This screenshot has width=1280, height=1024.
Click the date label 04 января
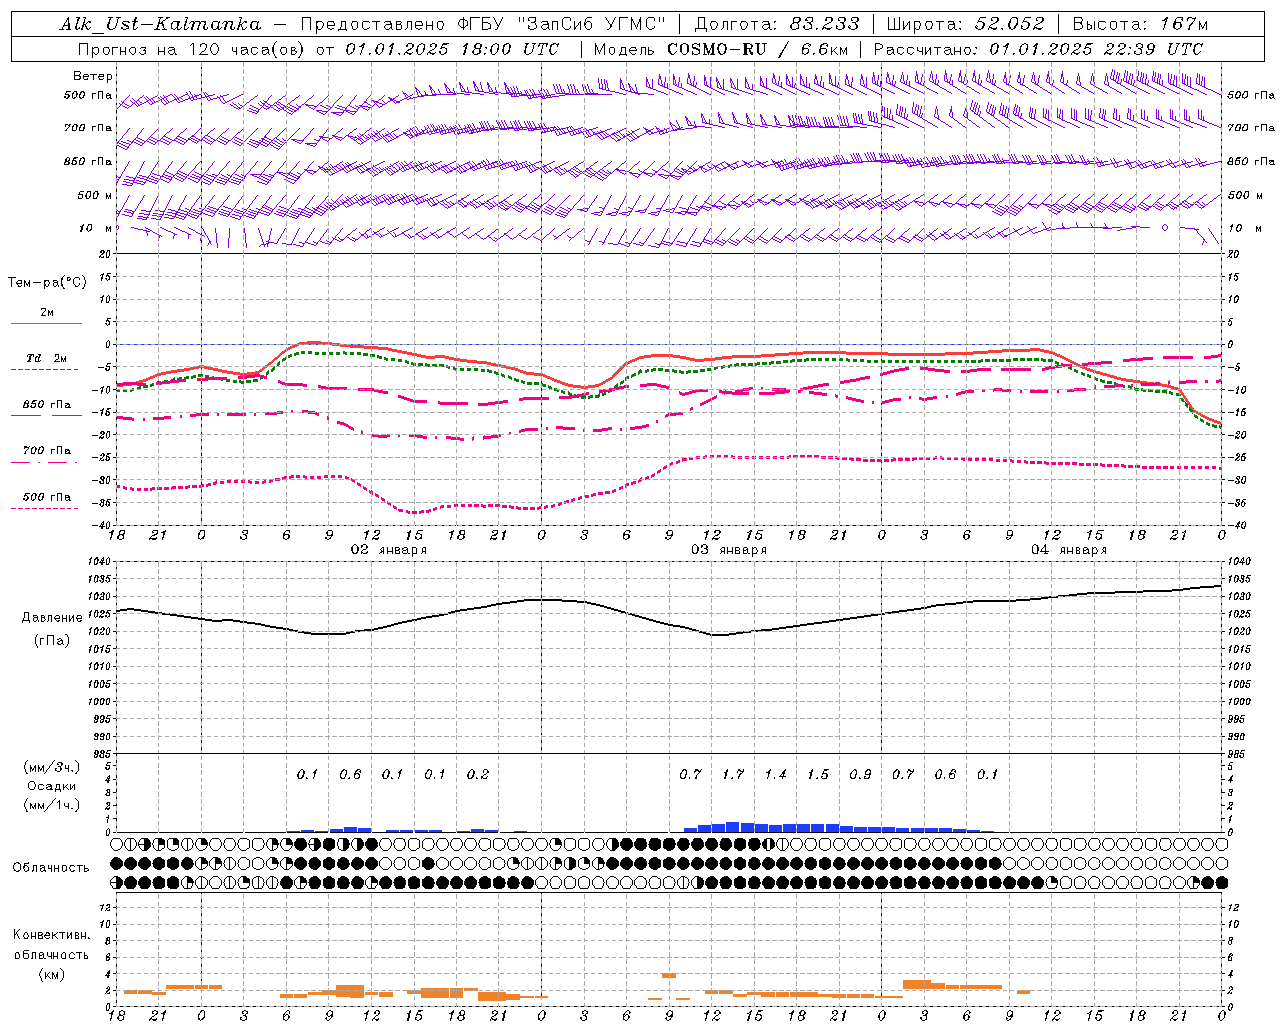(x=1069, y=550)
